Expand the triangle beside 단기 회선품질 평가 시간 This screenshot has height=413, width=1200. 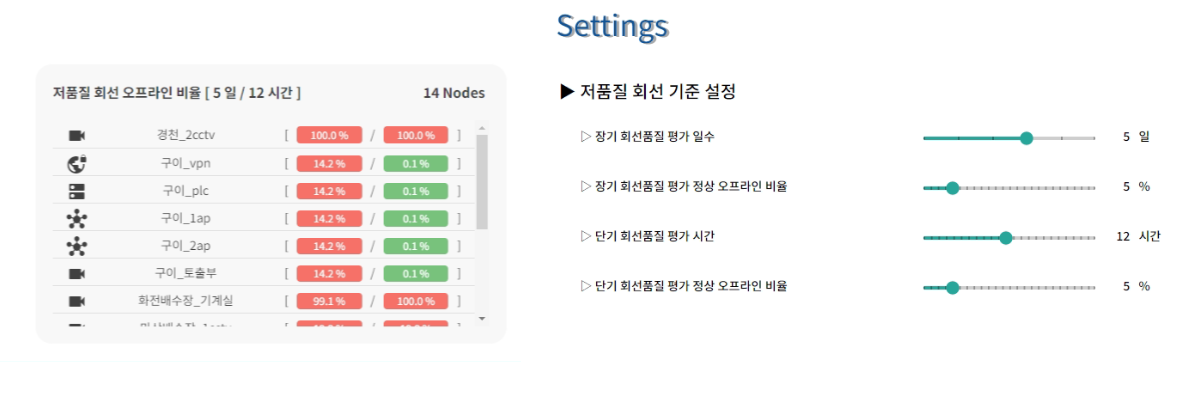[586, 237]
